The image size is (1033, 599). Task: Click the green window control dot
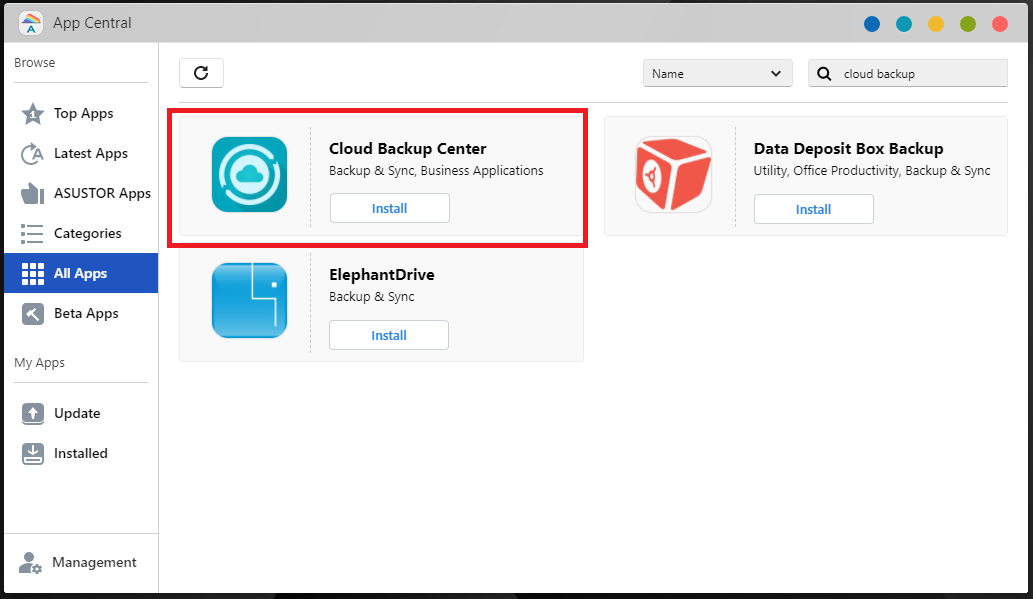[968, 24]
